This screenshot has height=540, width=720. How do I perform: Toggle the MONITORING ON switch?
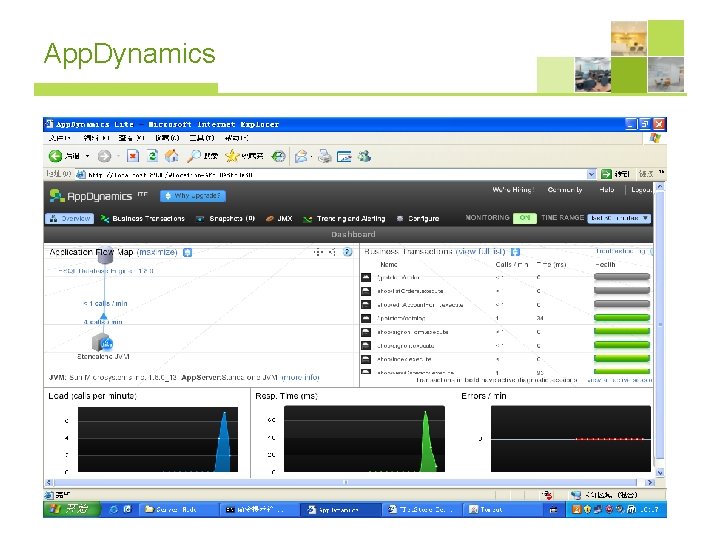(x=525, y=218)
